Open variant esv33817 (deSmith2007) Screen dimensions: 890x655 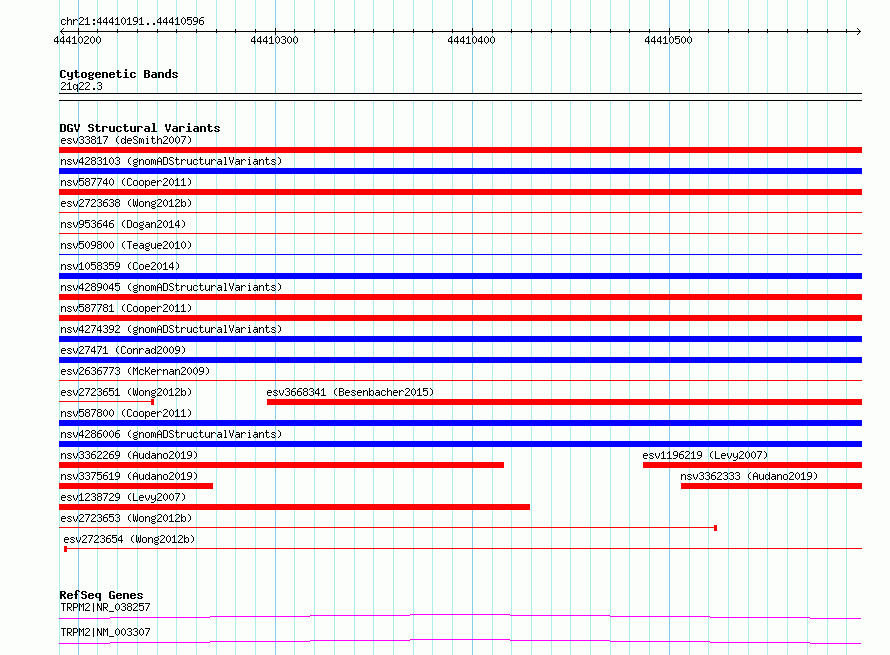(x=126, y=140)
